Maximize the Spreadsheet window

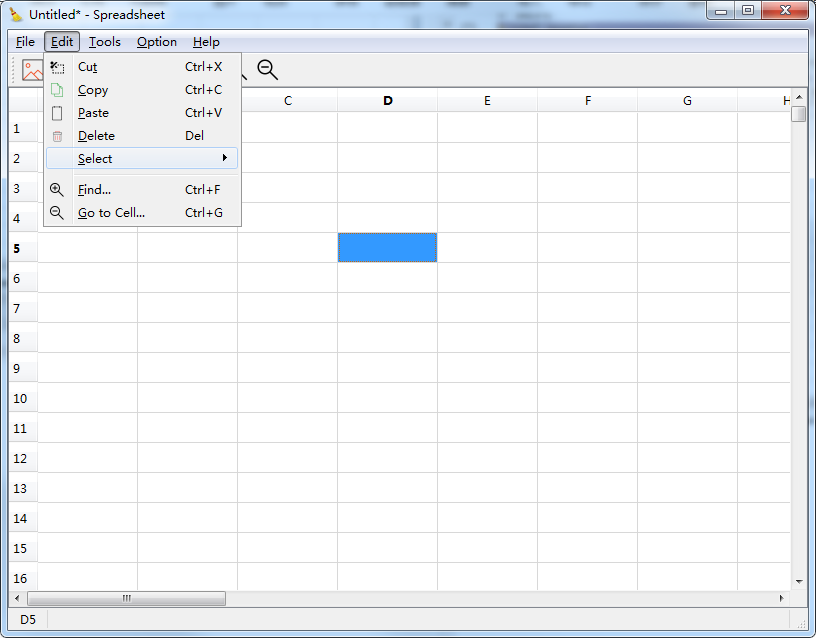pyautogui.click(x=748, y=10)
